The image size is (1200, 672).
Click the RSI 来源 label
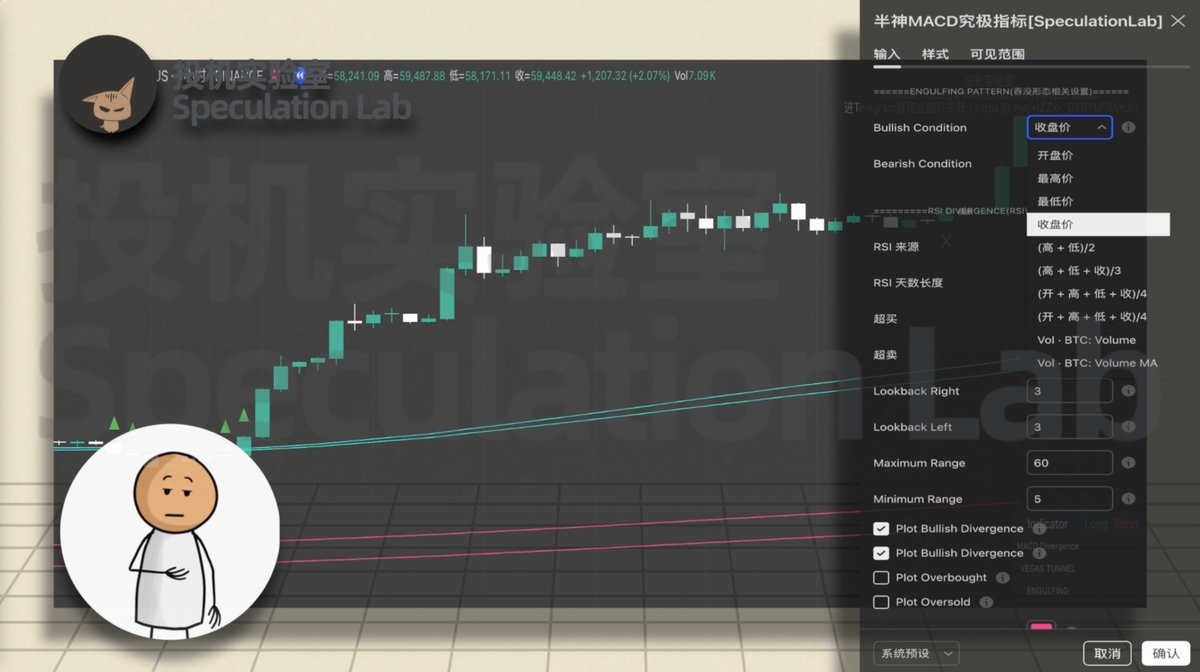pyautogui.click(x=896, y=246)
